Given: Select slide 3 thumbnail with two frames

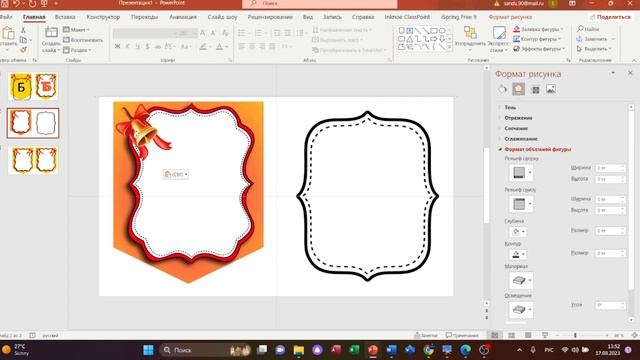Looking at the screenshot, I should [33, 160].
